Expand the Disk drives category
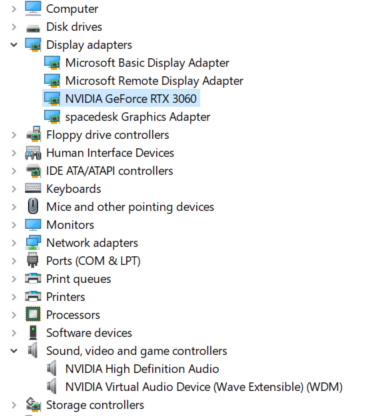 (14, 27)
